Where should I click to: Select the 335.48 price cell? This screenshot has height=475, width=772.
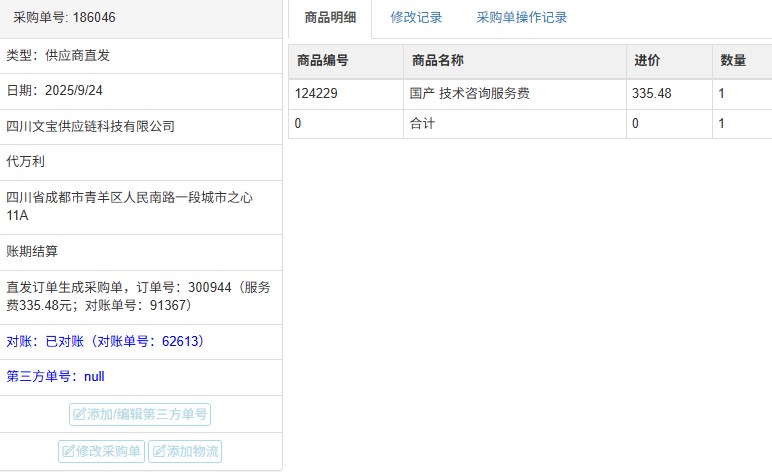point(652,94)
